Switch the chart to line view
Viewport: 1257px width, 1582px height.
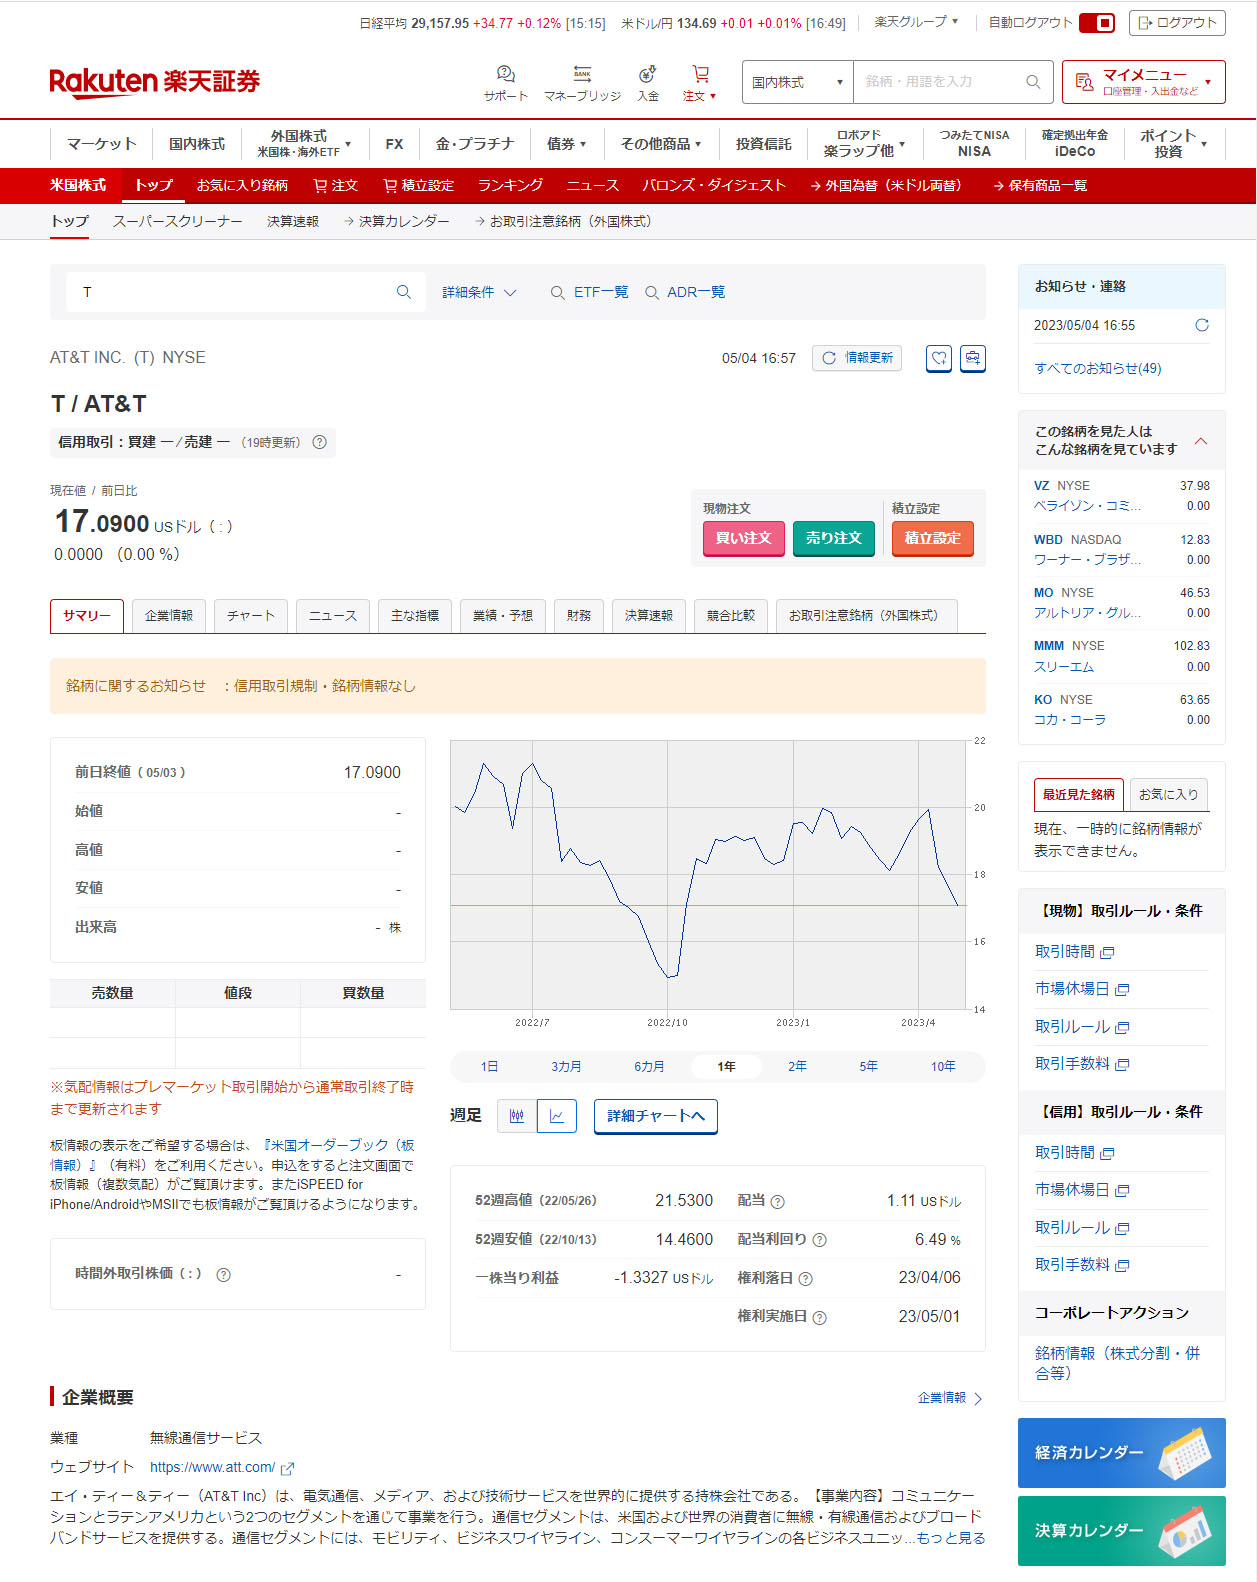click(x=557, y=1116)
